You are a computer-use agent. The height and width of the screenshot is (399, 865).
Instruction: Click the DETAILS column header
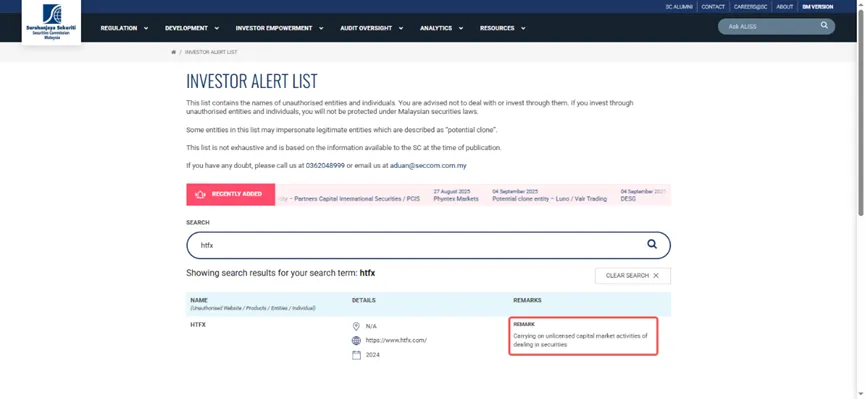tap(364, 300)
